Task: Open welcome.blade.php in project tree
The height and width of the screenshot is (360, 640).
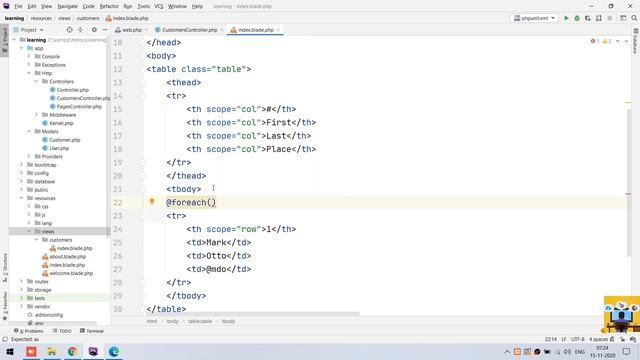Action: click(67, 273)
